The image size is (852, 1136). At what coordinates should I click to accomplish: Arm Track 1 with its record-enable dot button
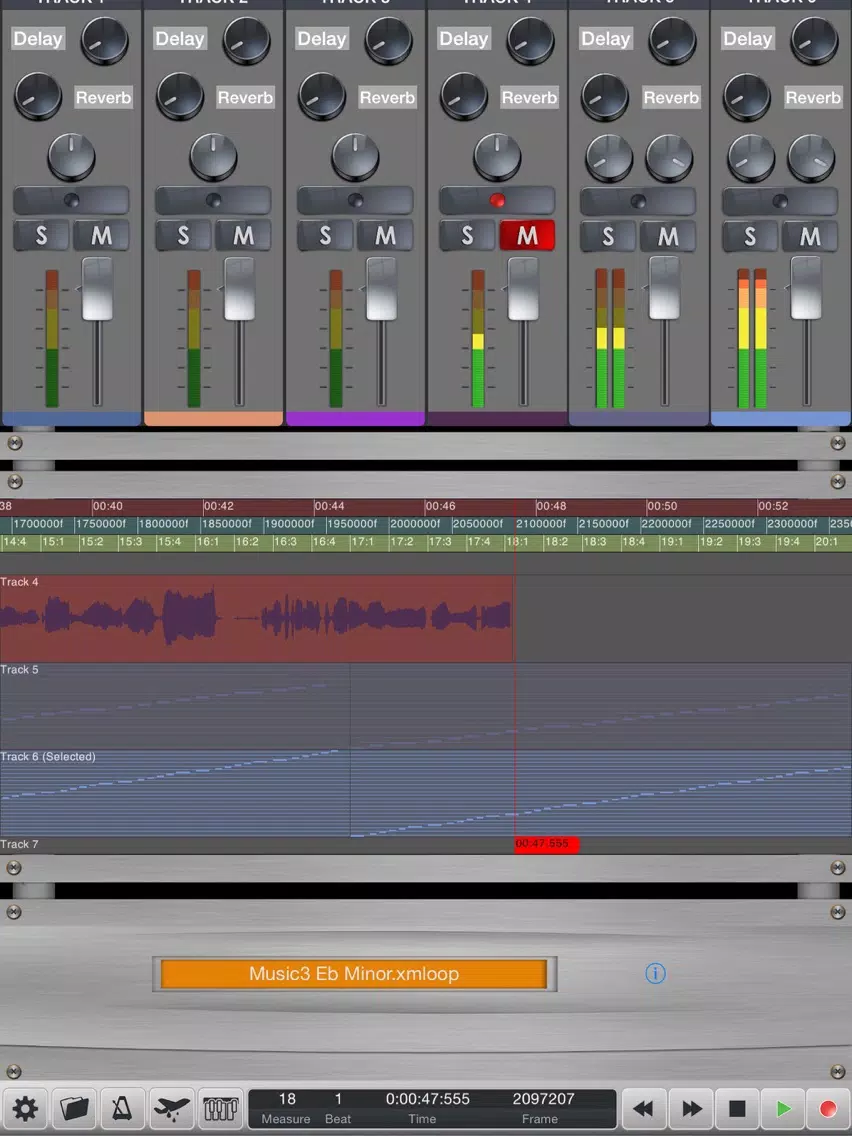(71, 200)
